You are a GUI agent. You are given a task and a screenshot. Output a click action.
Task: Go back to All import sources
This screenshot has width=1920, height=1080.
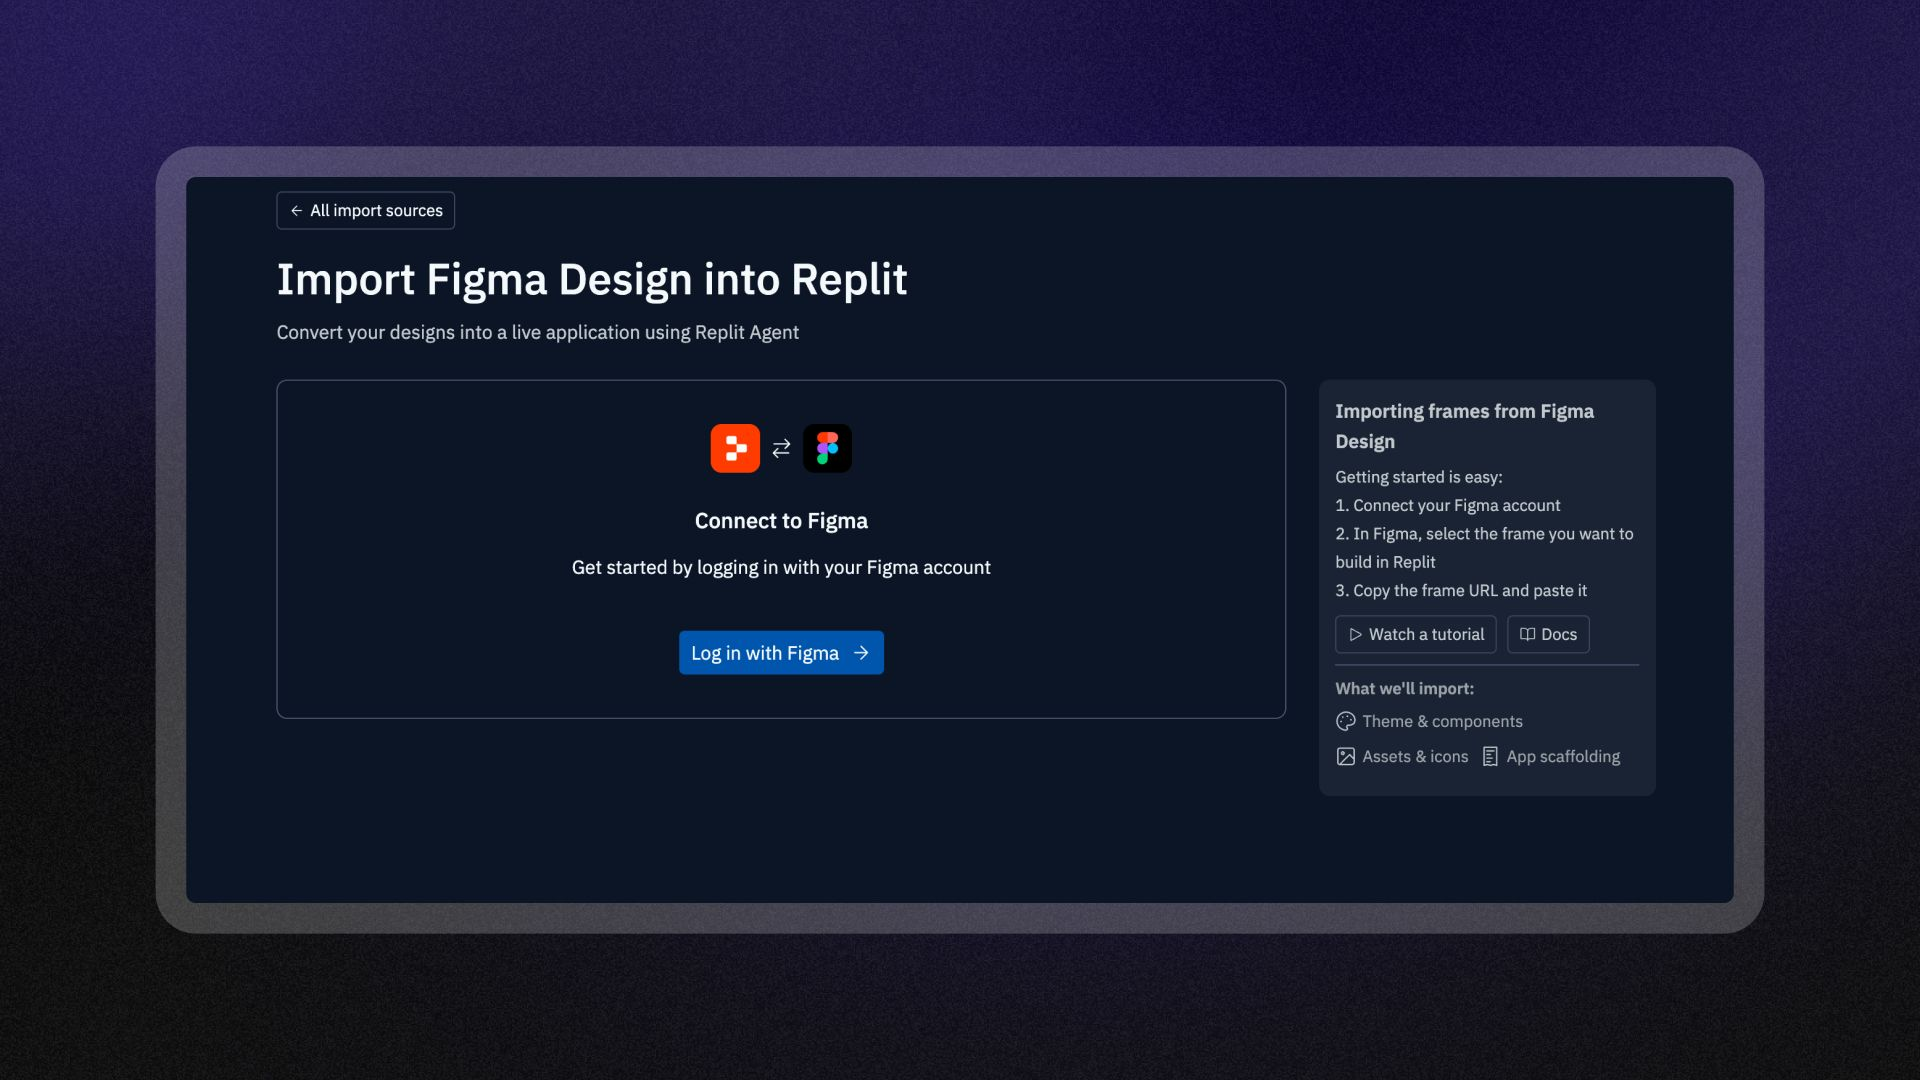point(366,211)
